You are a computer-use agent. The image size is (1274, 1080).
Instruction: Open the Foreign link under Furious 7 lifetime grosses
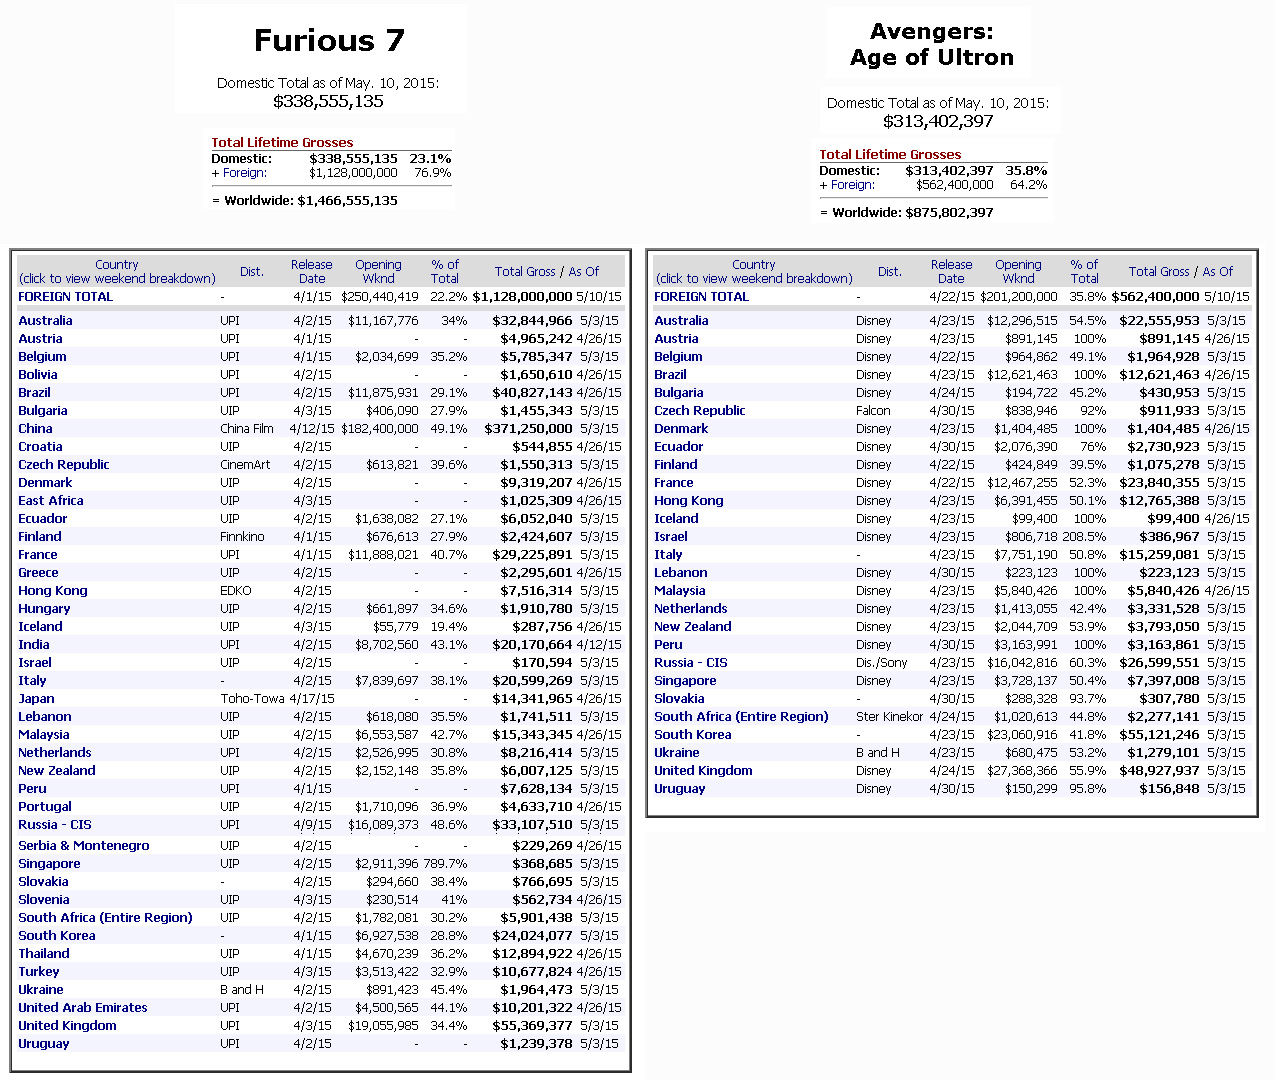pyautogui.click(x=244, y=173)
